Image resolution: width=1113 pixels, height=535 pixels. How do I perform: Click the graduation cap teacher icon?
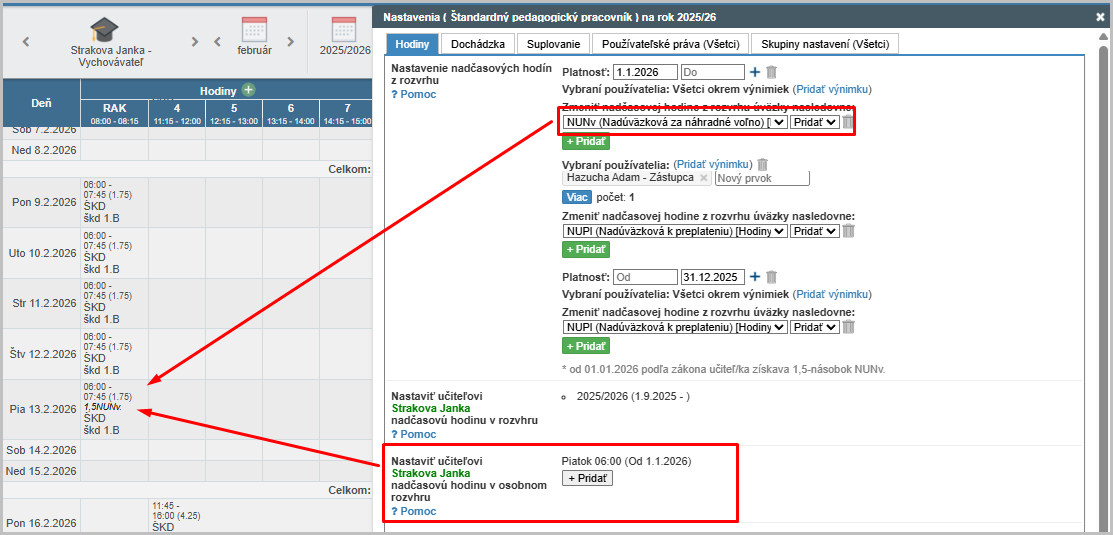coord(105,29)
